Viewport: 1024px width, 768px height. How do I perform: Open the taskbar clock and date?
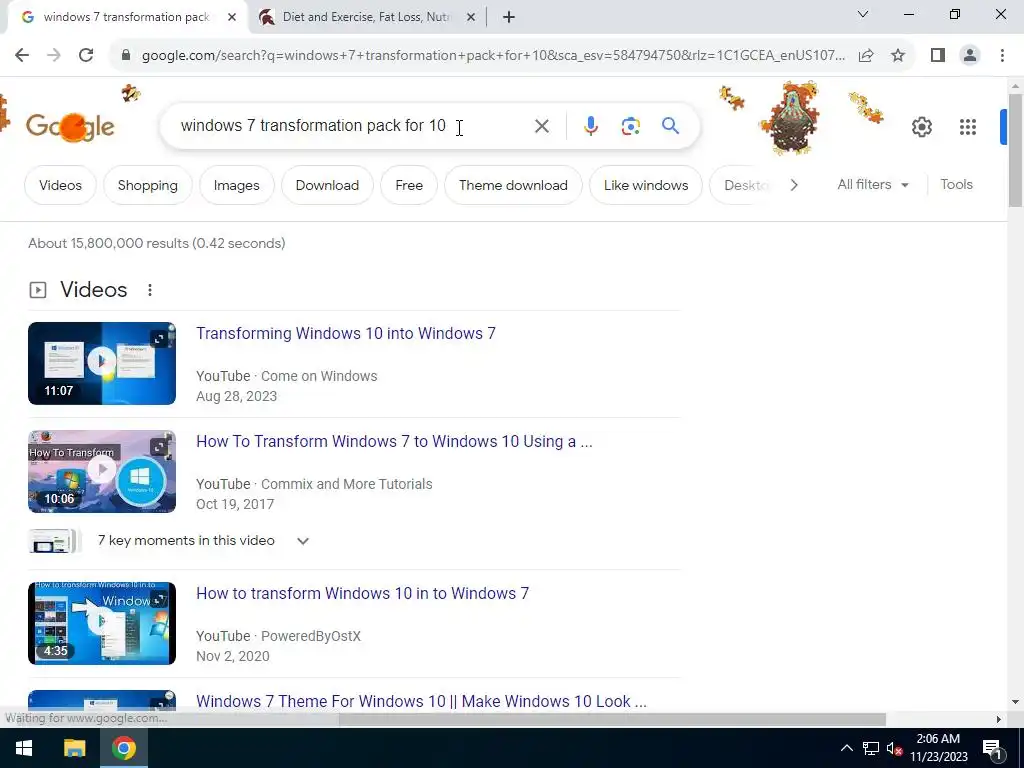point(938,748)
